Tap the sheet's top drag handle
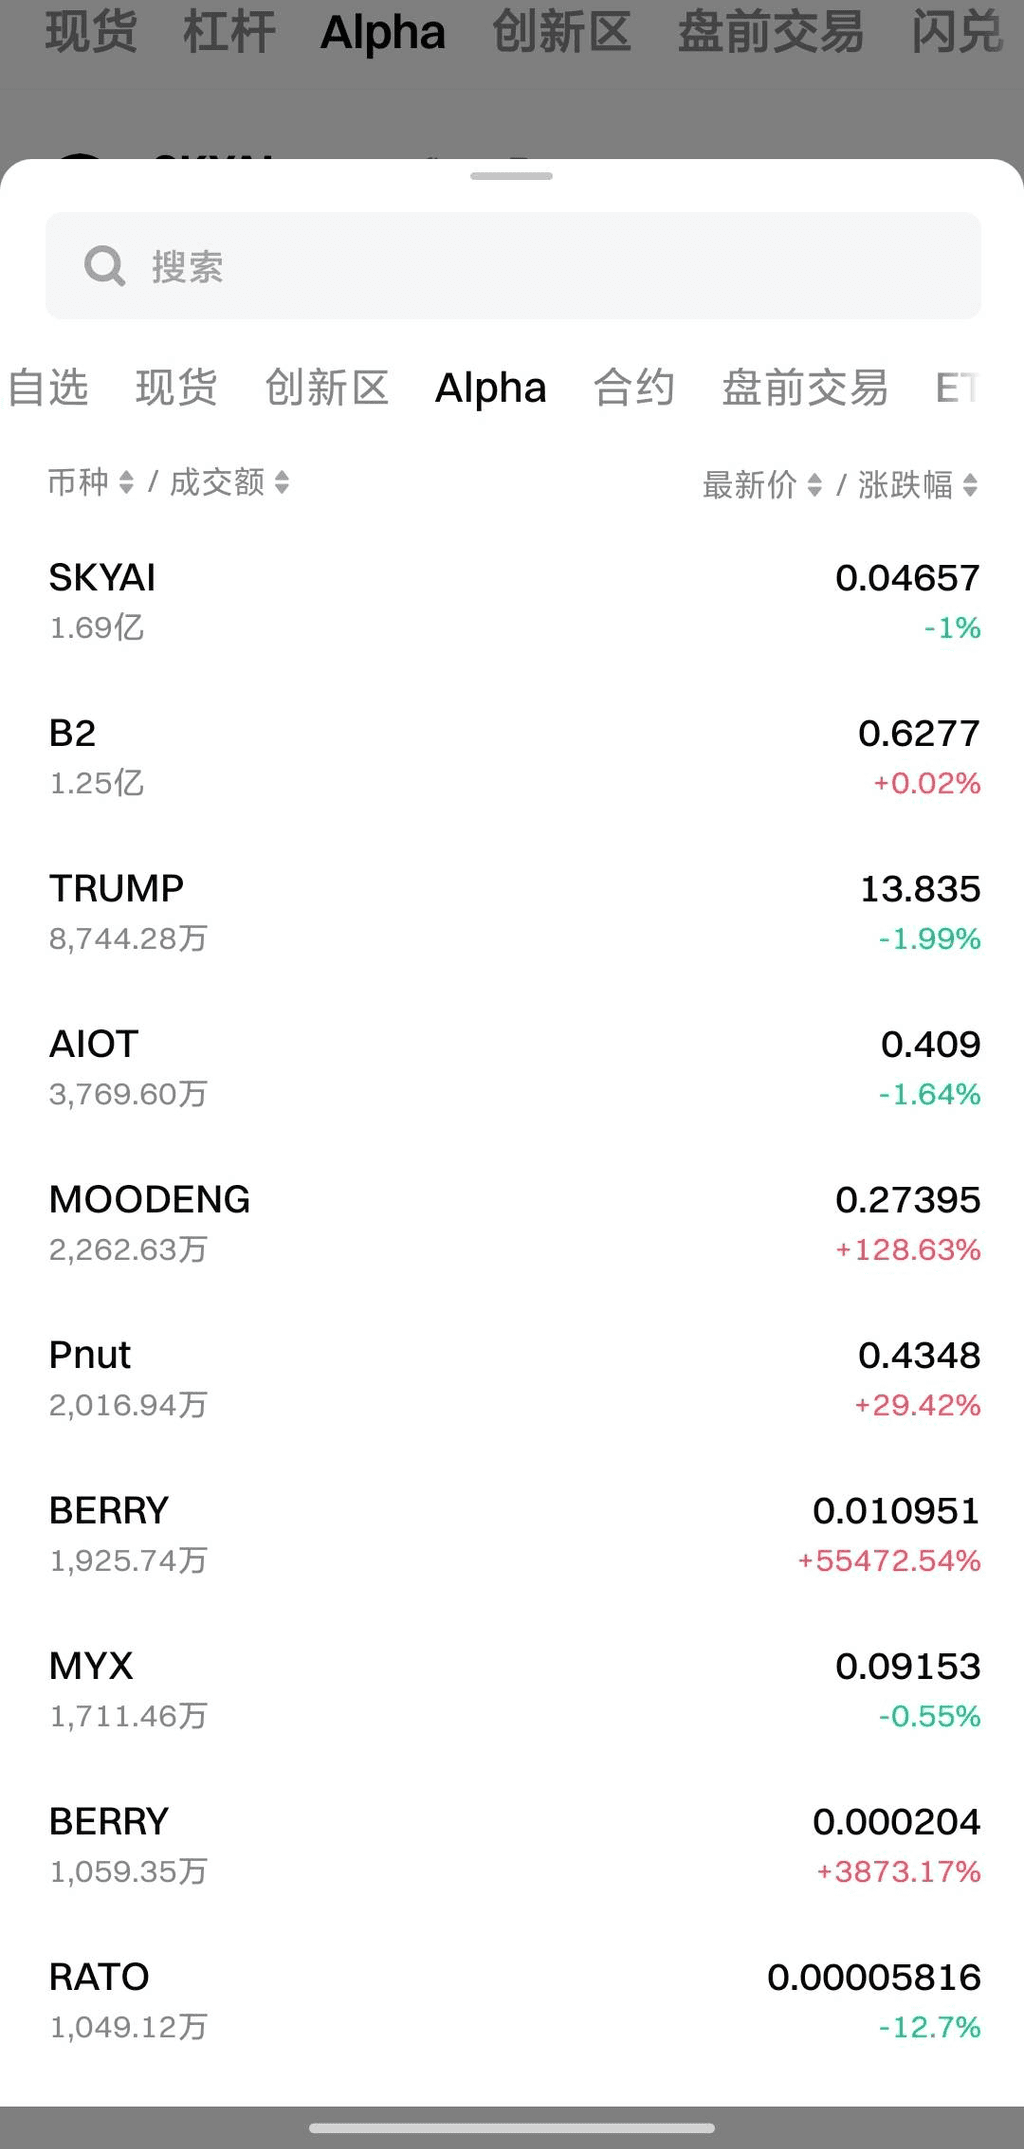Viewport: 1024px width, 2149px height. pyautogui.click(x=511, y=176)
